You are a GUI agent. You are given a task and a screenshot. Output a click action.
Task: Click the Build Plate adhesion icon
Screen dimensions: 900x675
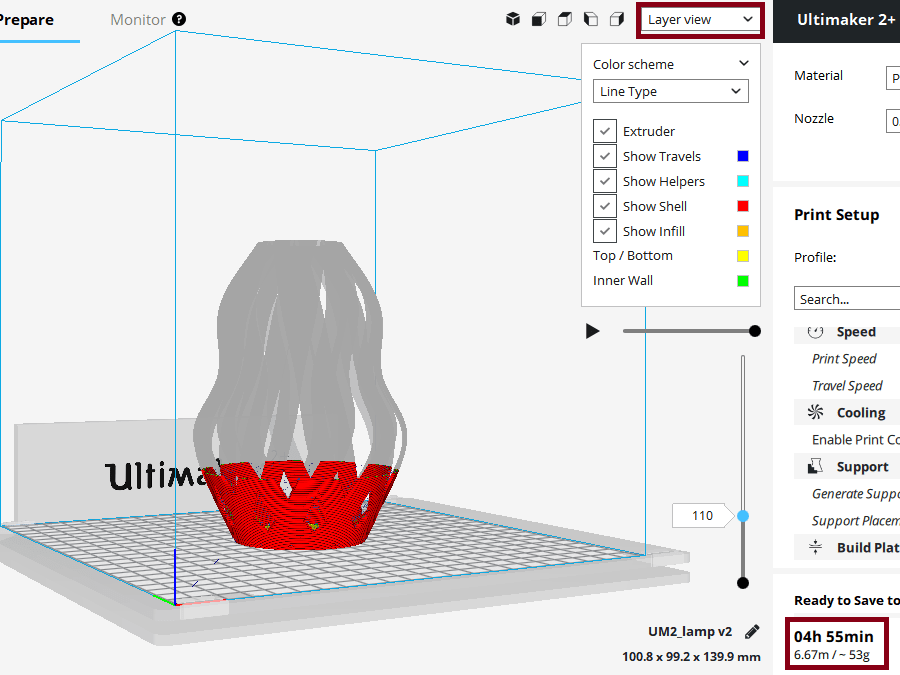[x=815, y=547]
